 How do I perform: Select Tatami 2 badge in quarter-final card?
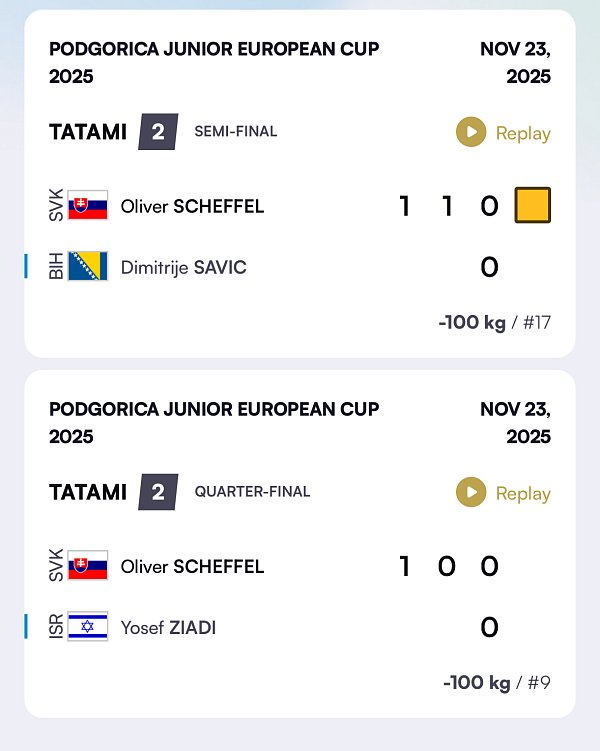coord(158,492)
